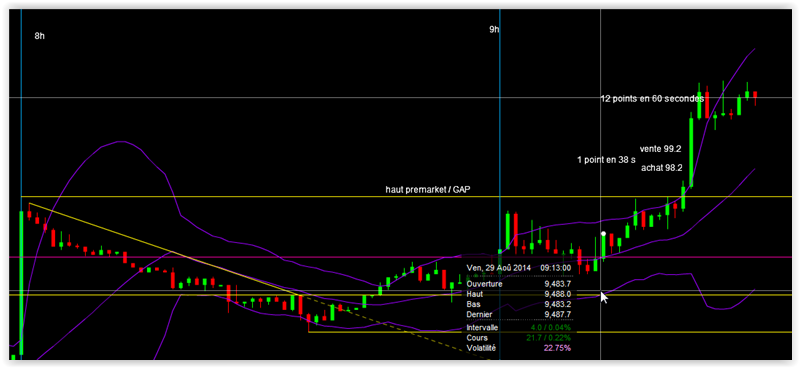Click the volatility value "22.75%"

tap(558, 348)
